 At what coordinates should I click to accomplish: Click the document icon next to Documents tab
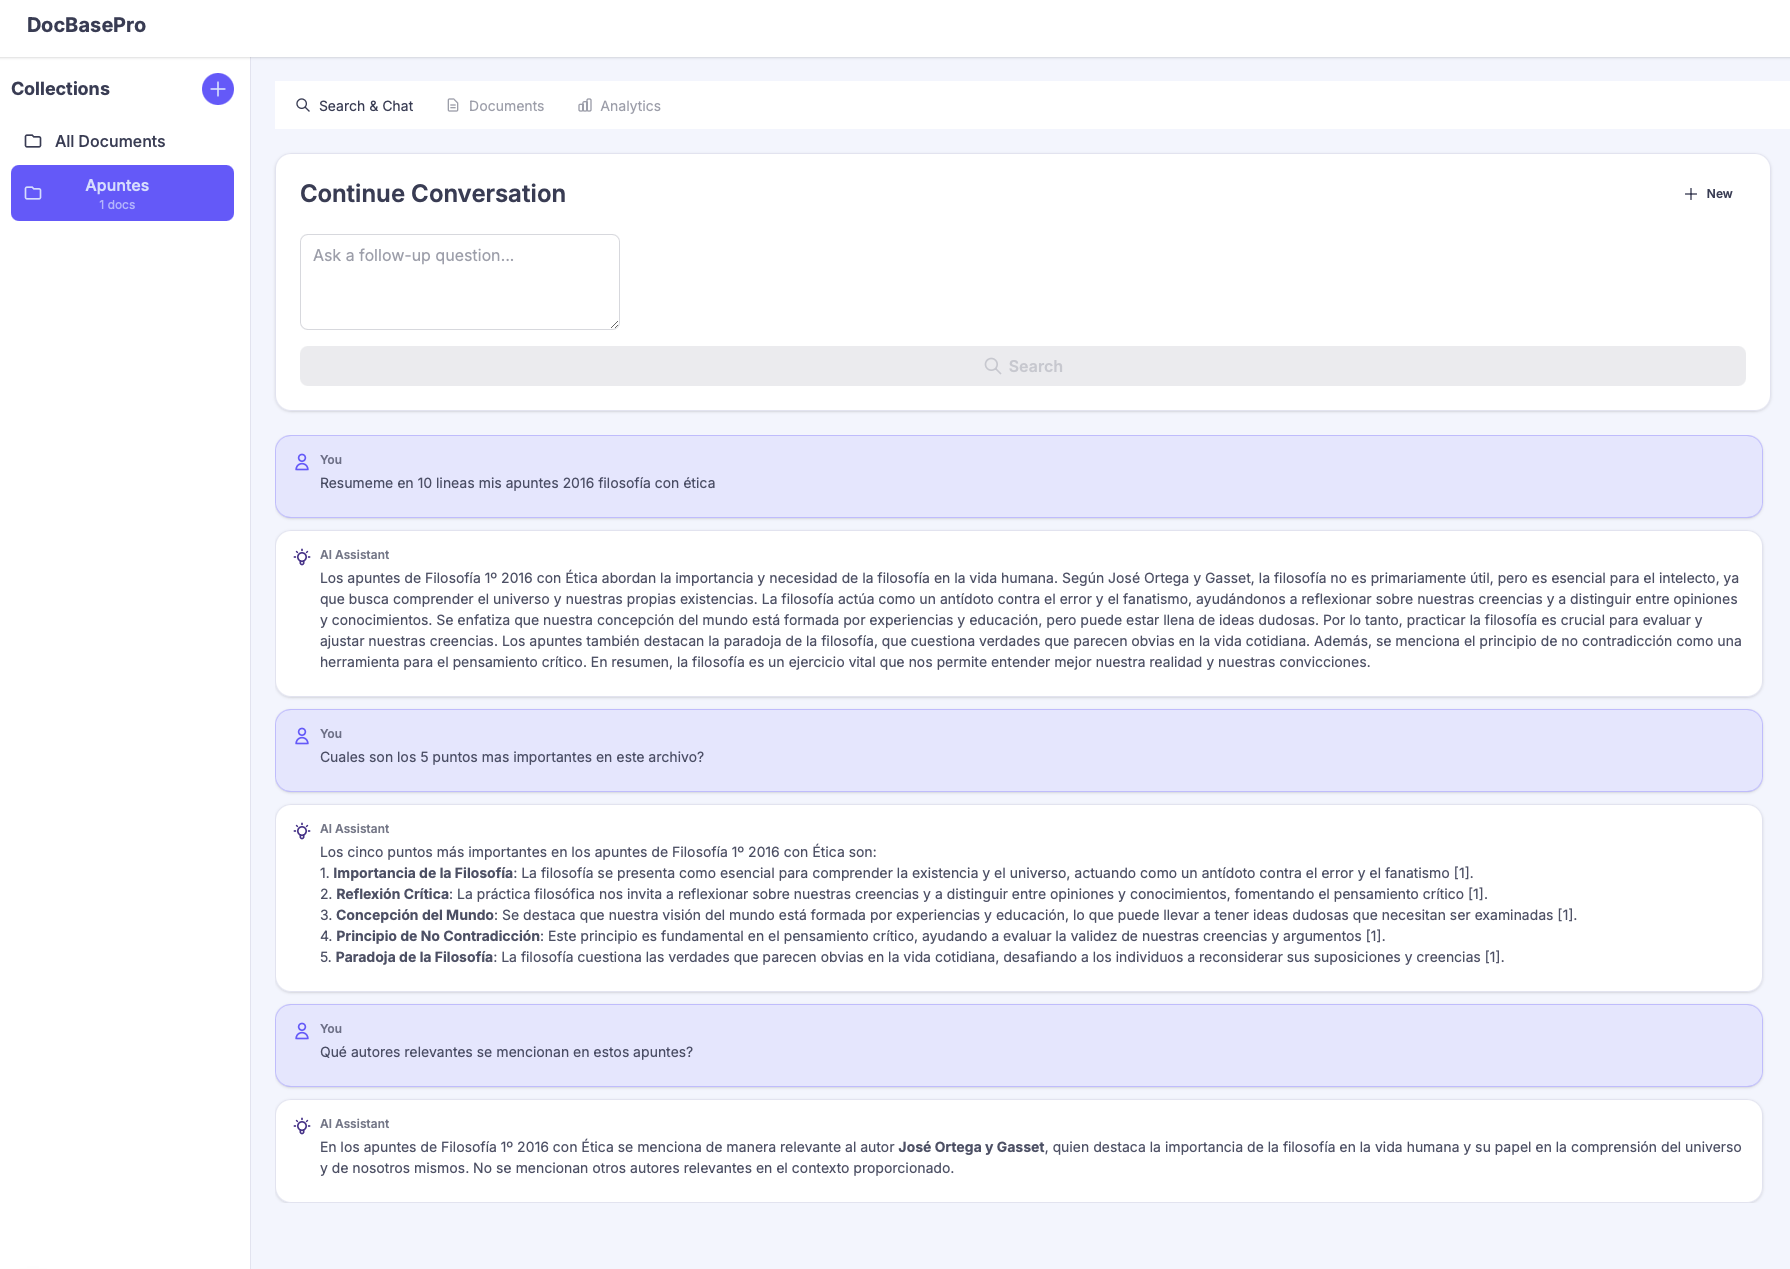pyautogui.click(x=453, y=105)
